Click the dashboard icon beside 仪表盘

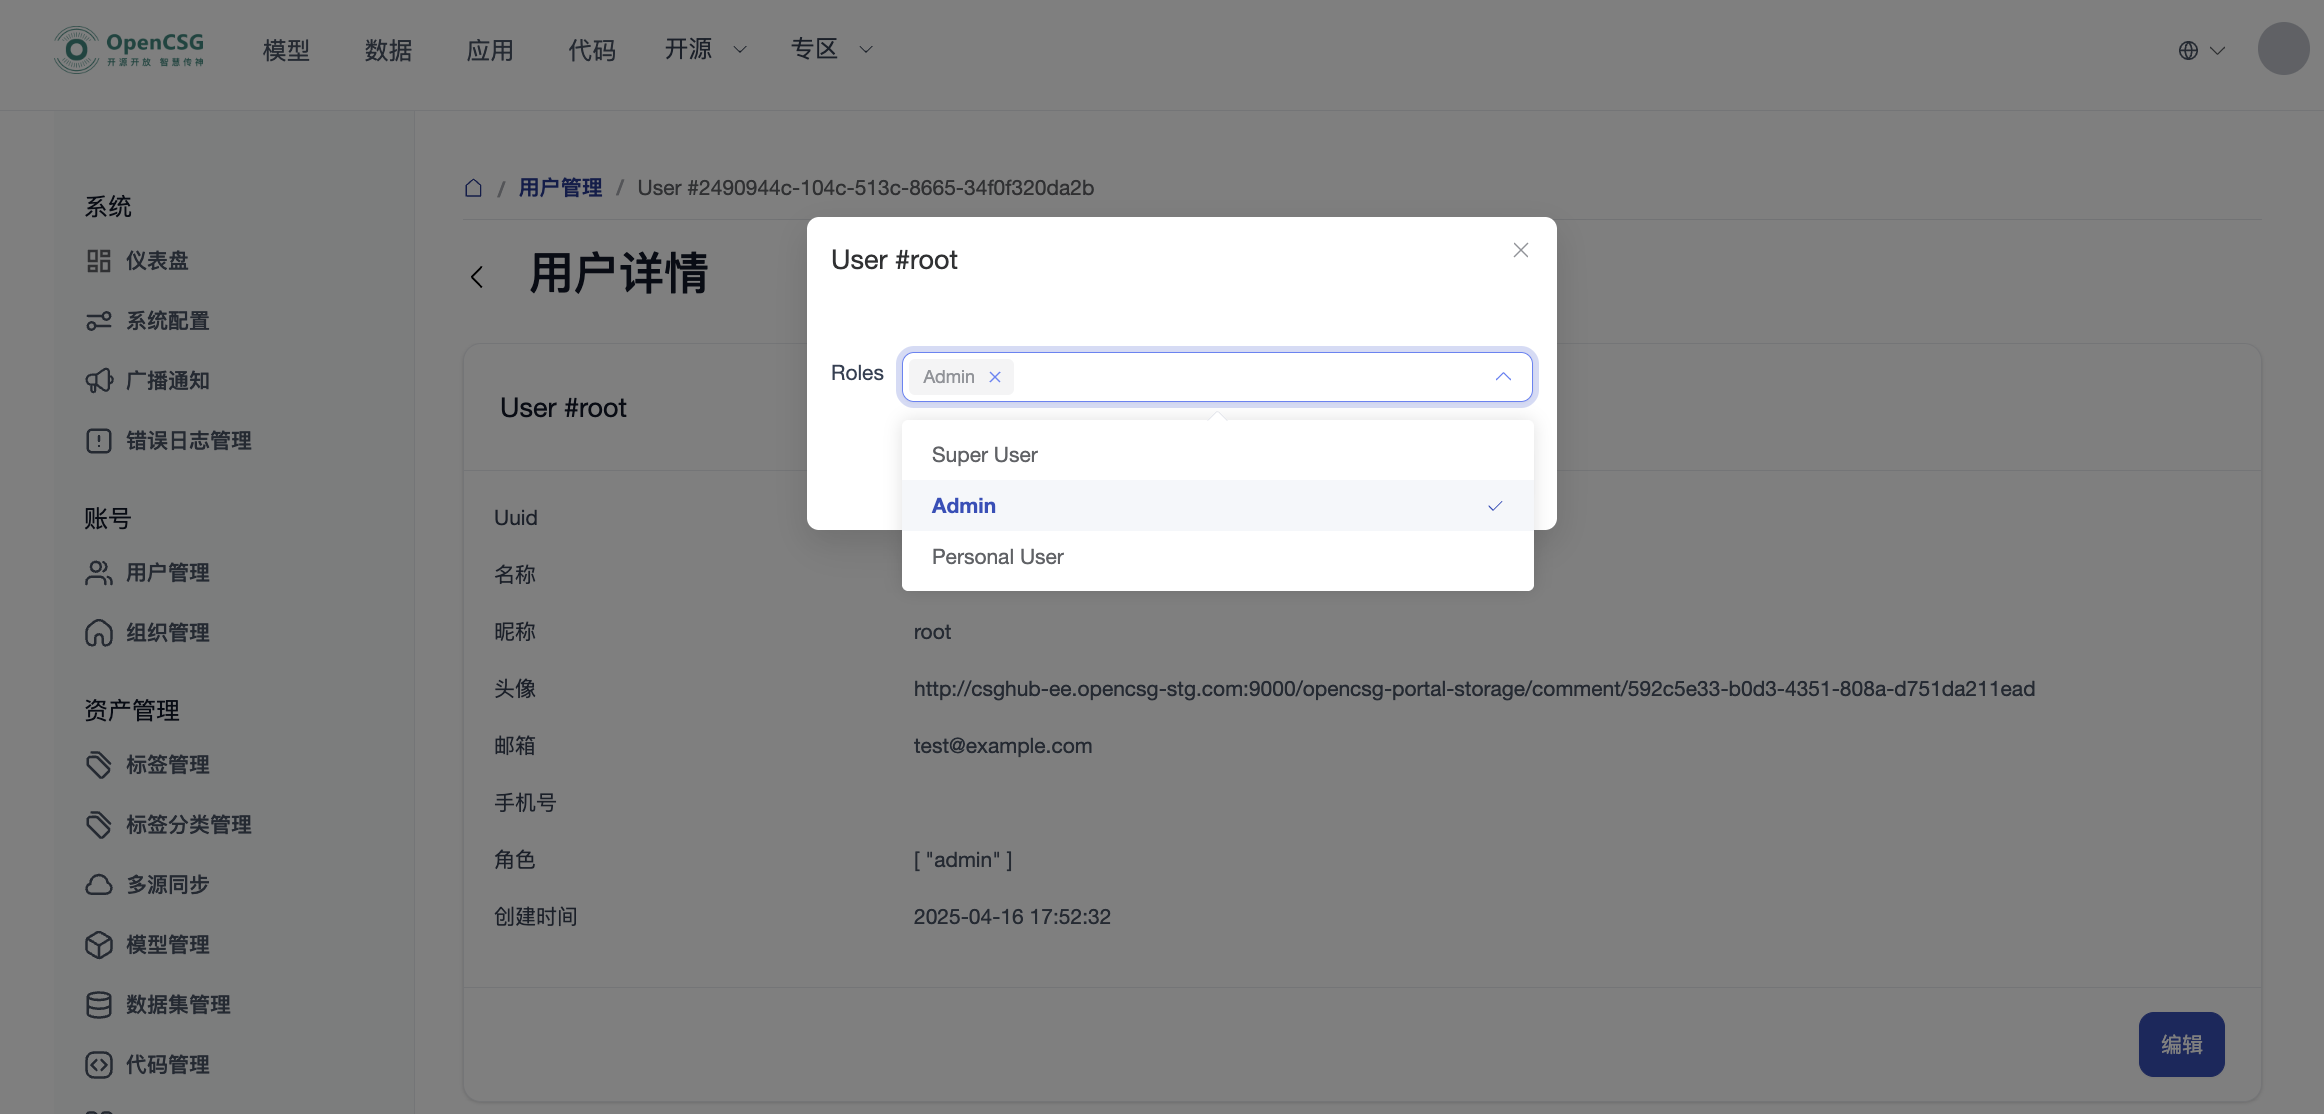tap(98, 261)
